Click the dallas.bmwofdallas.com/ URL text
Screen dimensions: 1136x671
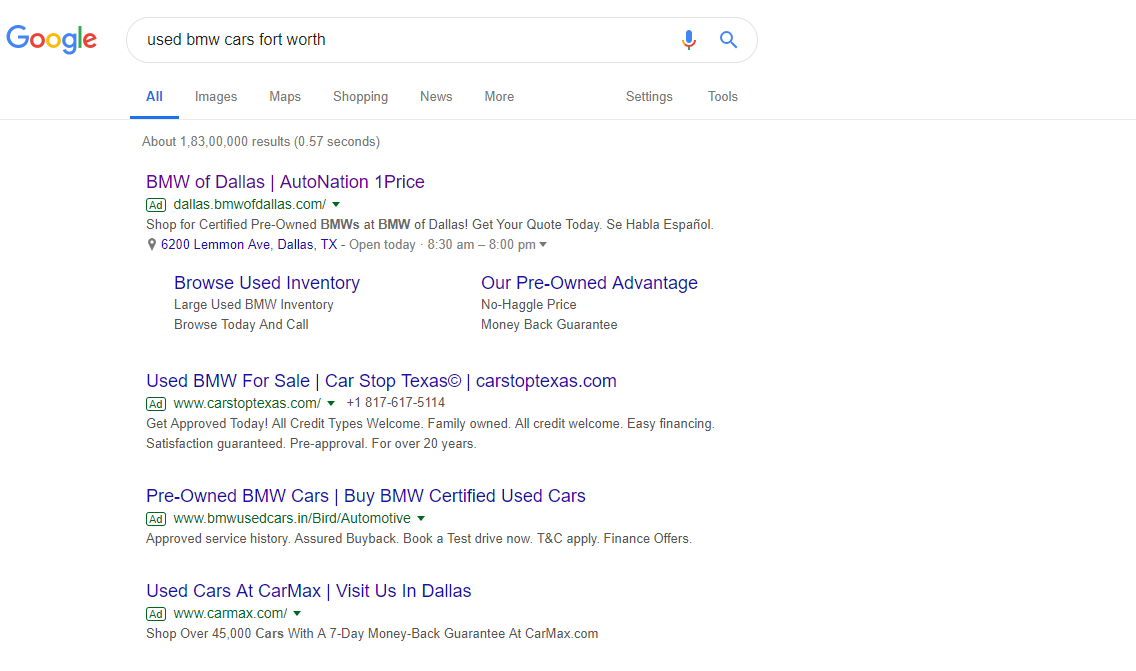pyautogui.click(x=250, y=205)
